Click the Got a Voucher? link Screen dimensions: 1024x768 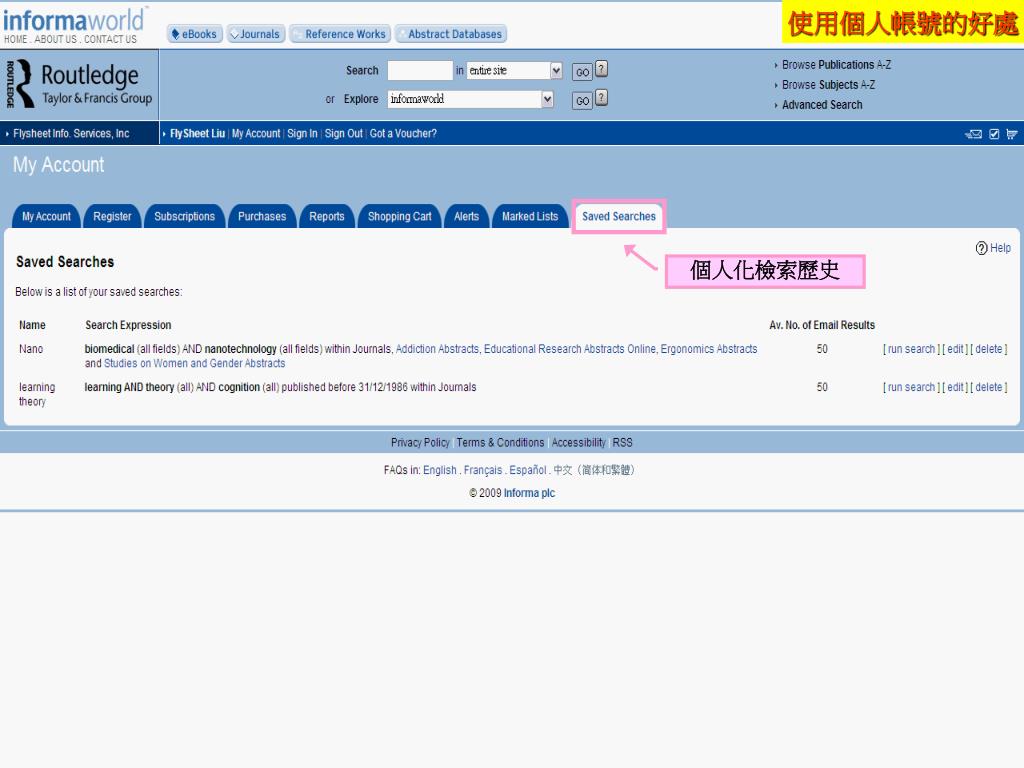[x=403, y=133]
